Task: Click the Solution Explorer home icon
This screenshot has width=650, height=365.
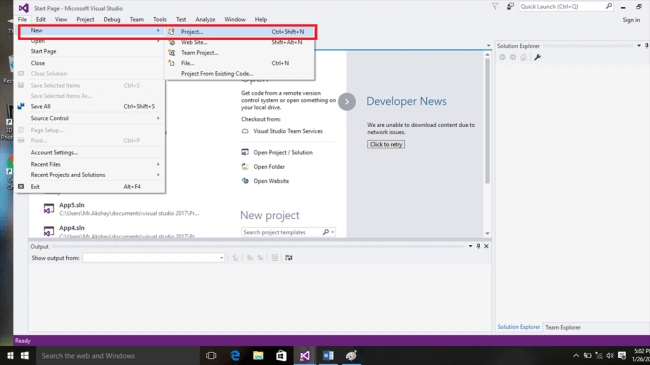Action: point(524,57)
